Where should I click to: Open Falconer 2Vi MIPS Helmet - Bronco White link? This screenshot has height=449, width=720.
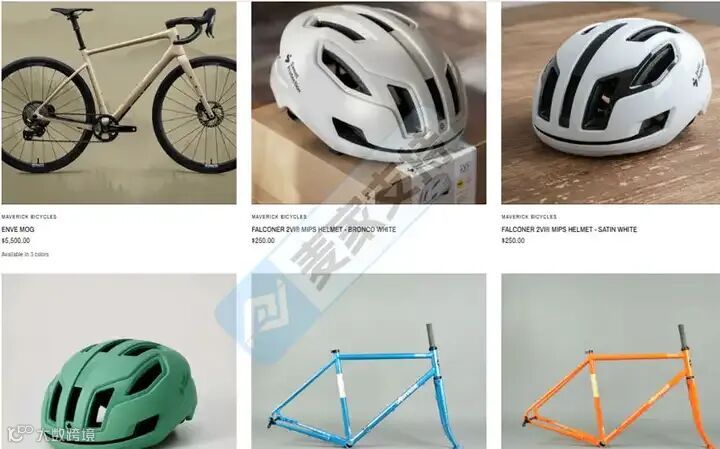tap(324, 229)
